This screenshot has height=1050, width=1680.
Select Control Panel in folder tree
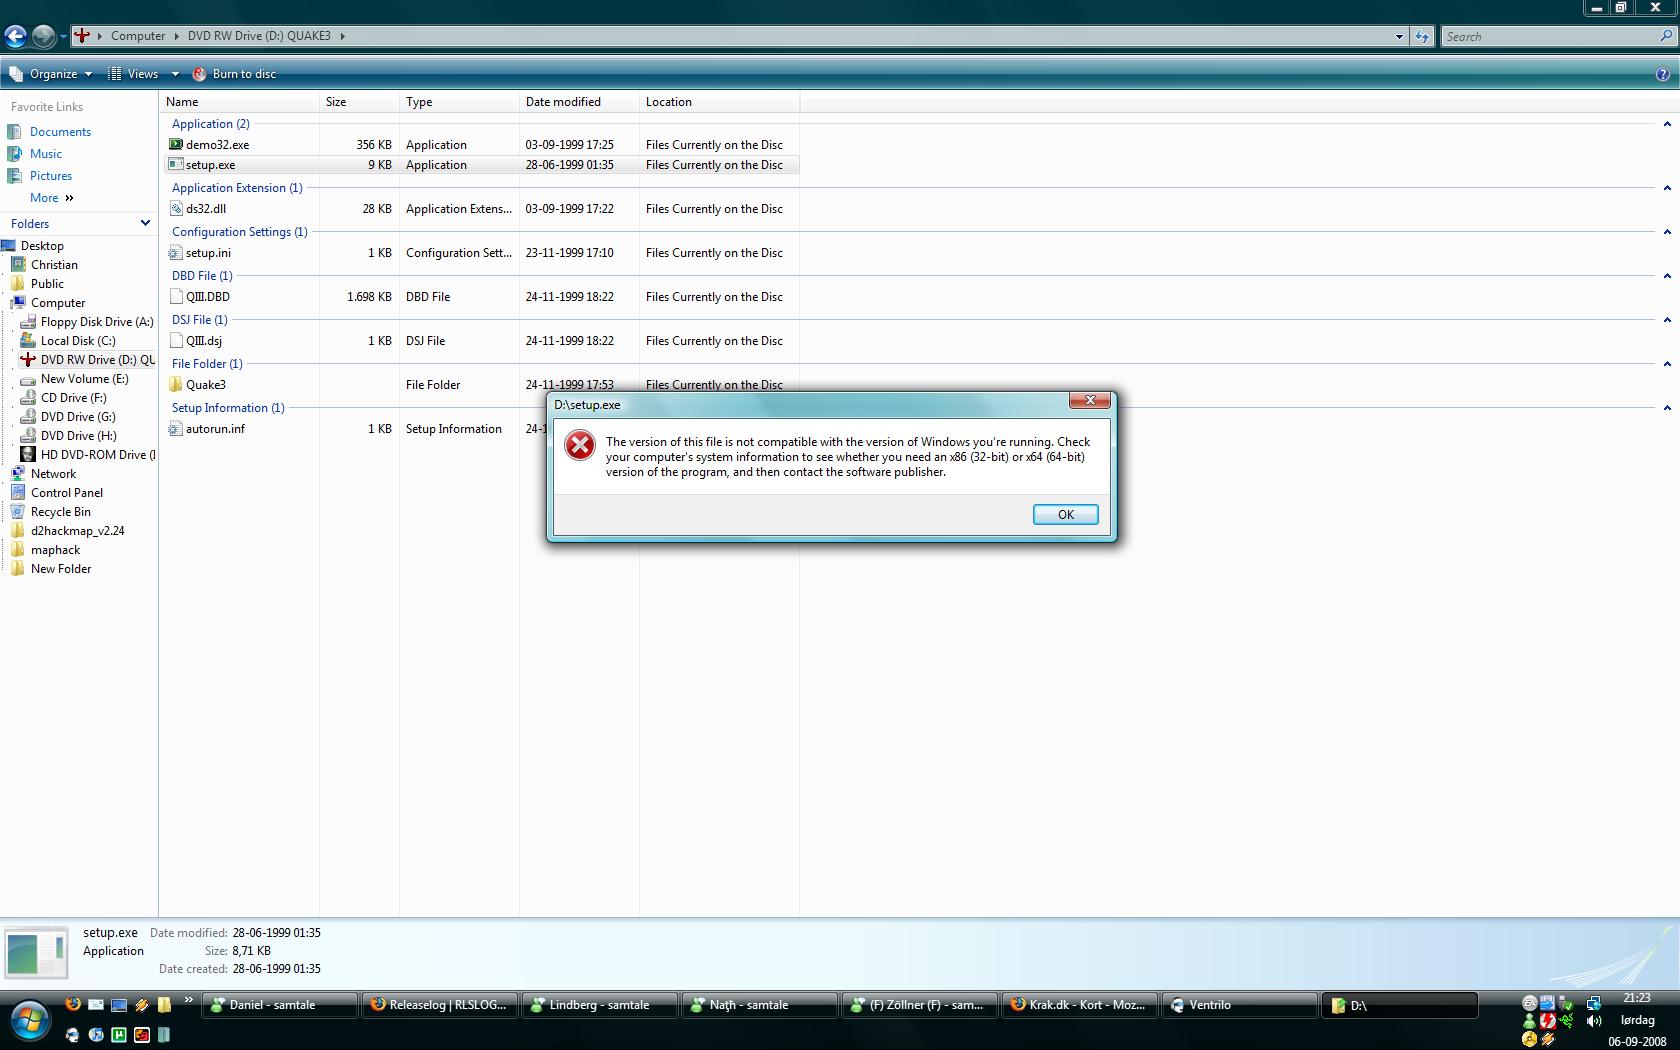point(66,493)
